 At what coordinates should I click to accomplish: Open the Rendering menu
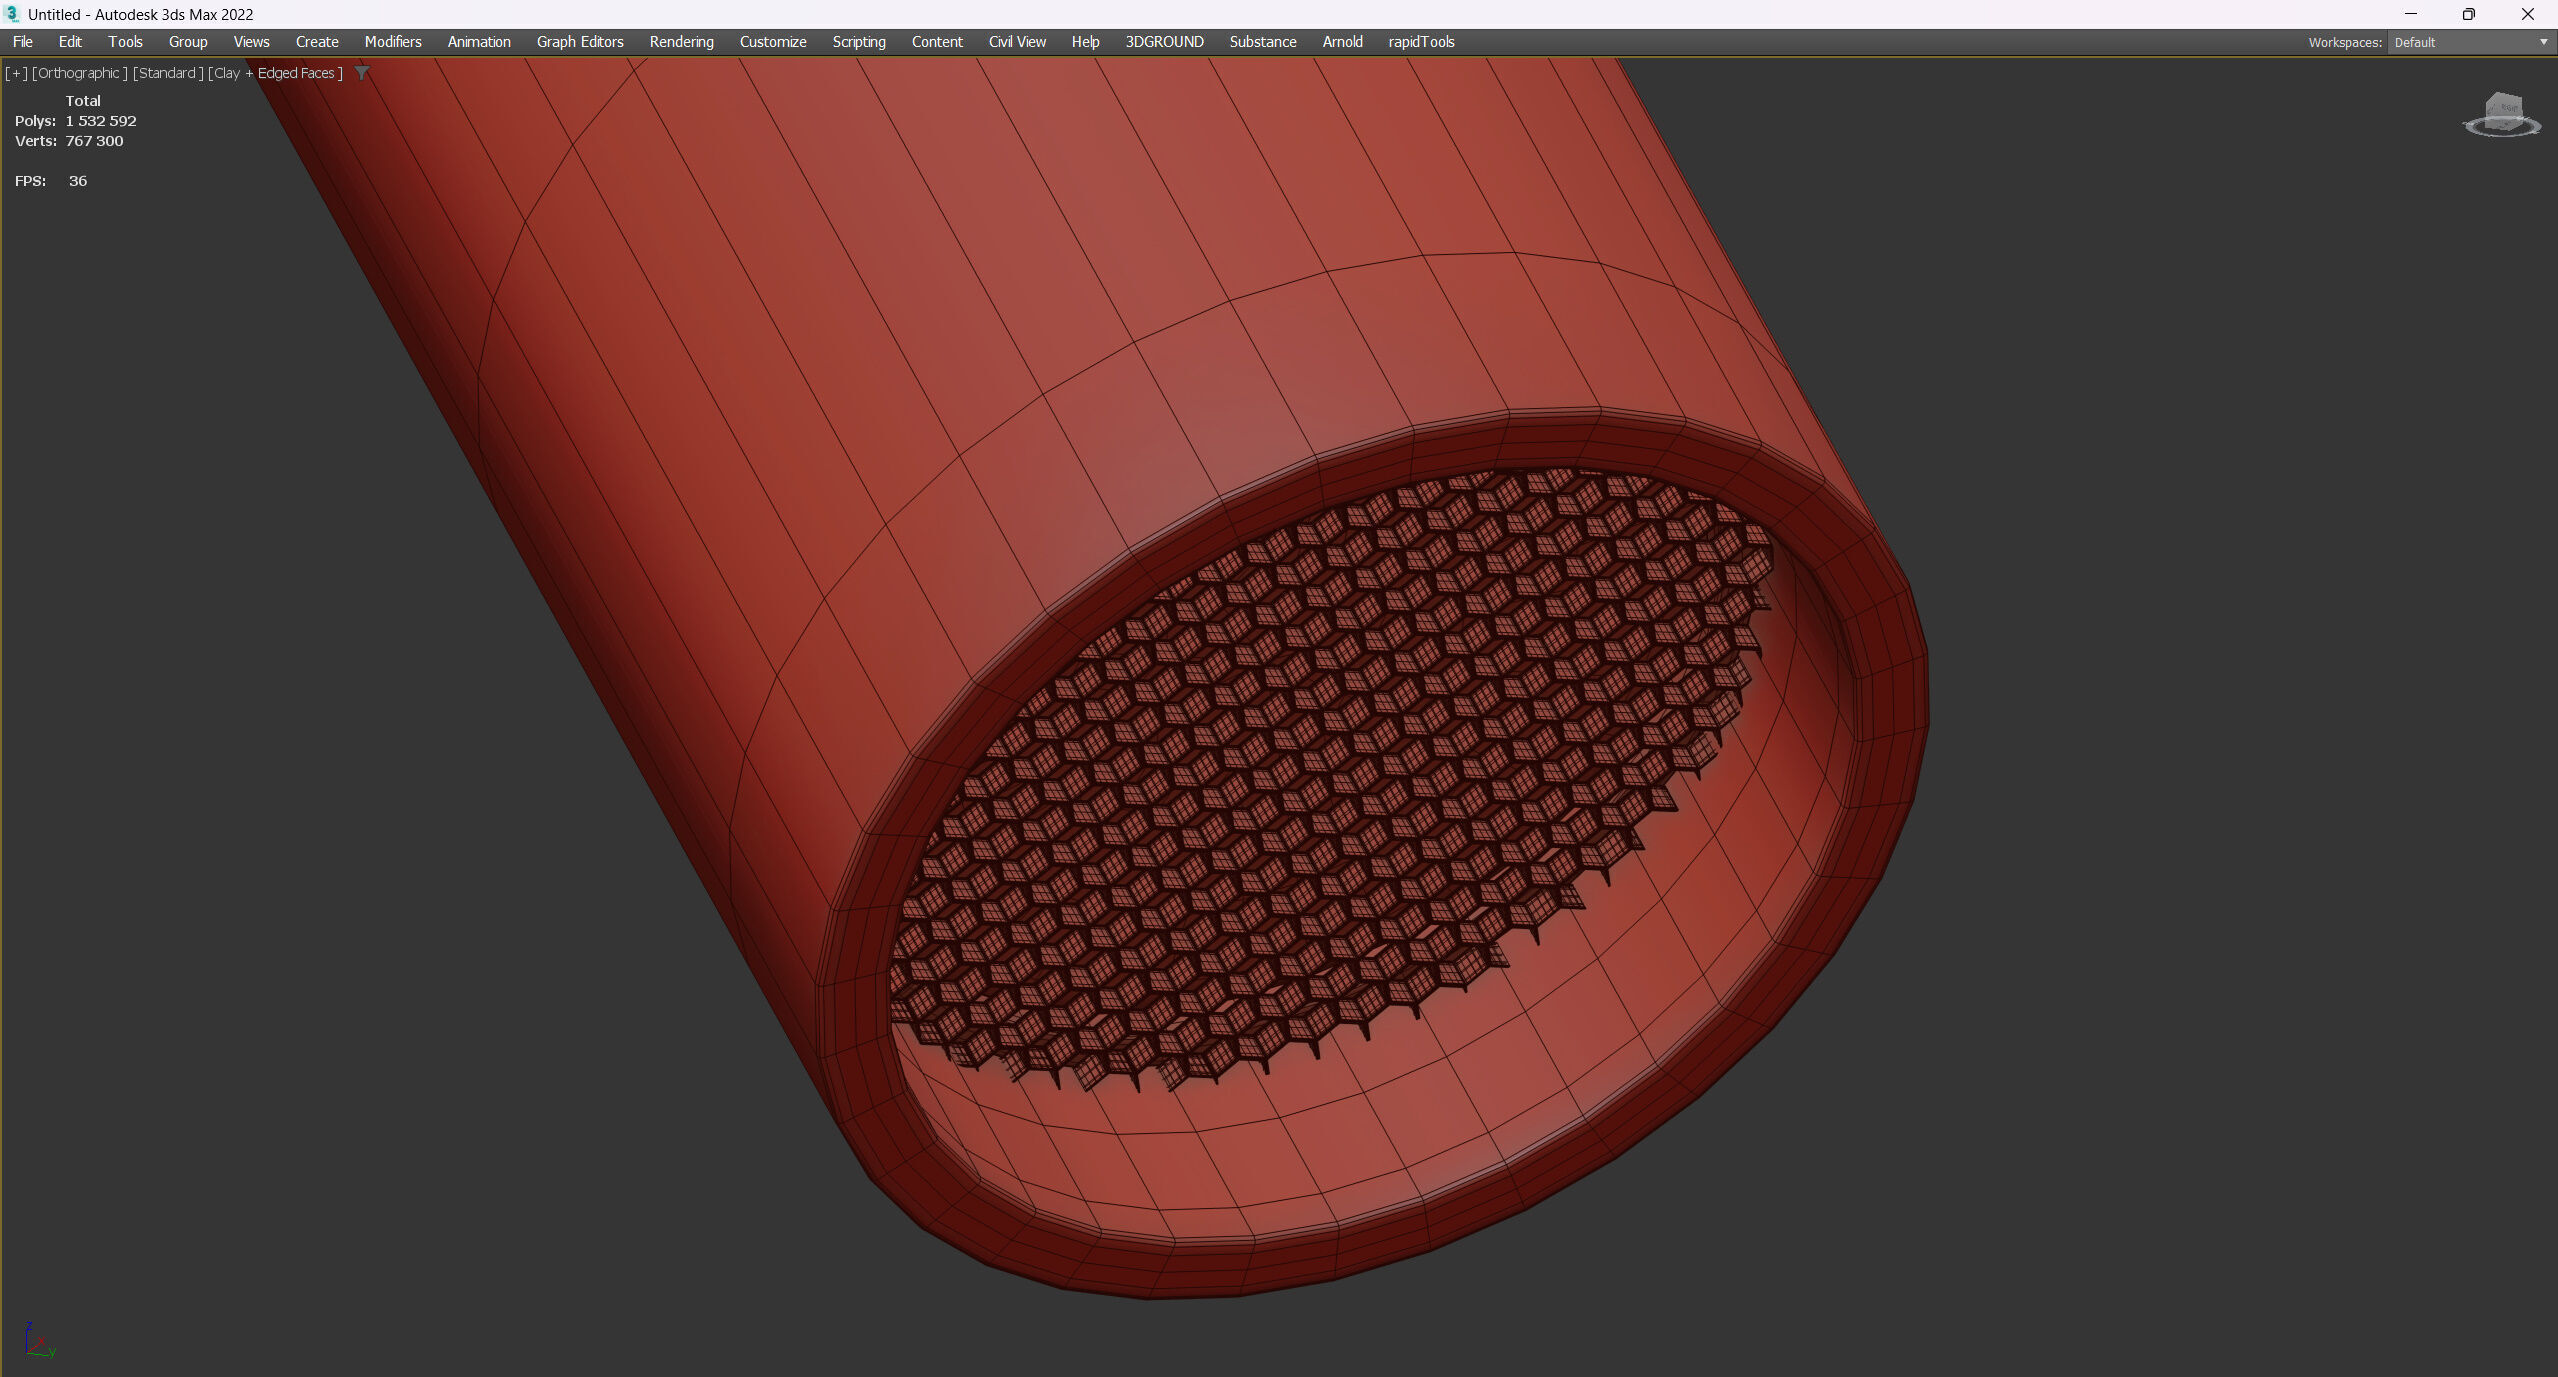681,42
